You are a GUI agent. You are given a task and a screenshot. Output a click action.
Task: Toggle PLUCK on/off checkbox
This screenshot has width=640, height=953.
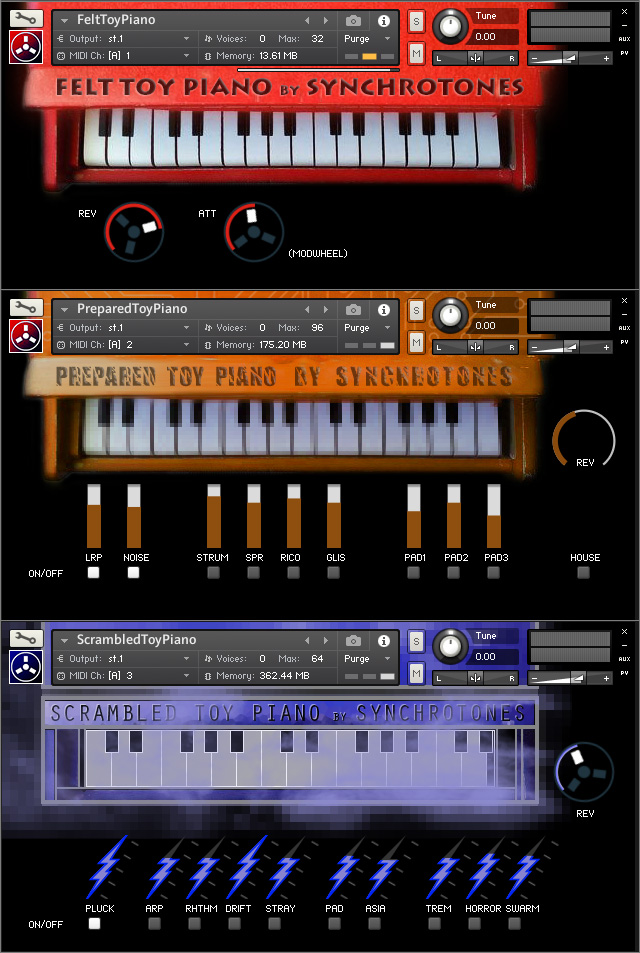tap(94, 924)
